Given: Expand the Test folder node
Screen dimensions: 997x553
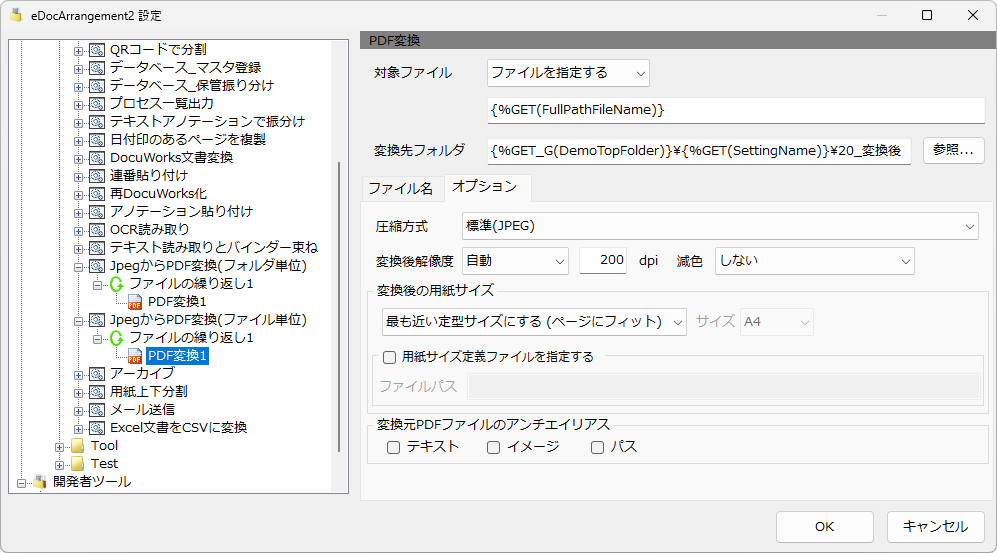Looking at the screenshot, I should [x=60, y=464].
